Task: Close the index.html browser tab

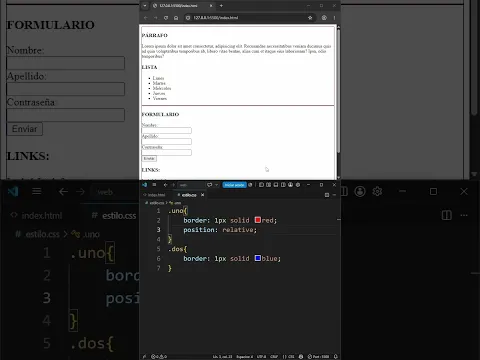Action: (211, 6)
